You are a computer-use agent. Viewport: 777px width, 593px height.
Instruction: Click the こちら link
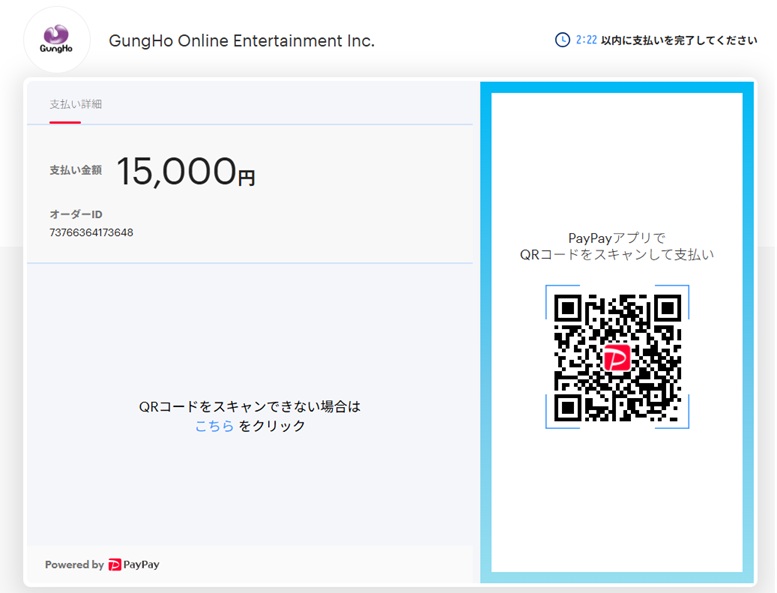coord(214,426)
